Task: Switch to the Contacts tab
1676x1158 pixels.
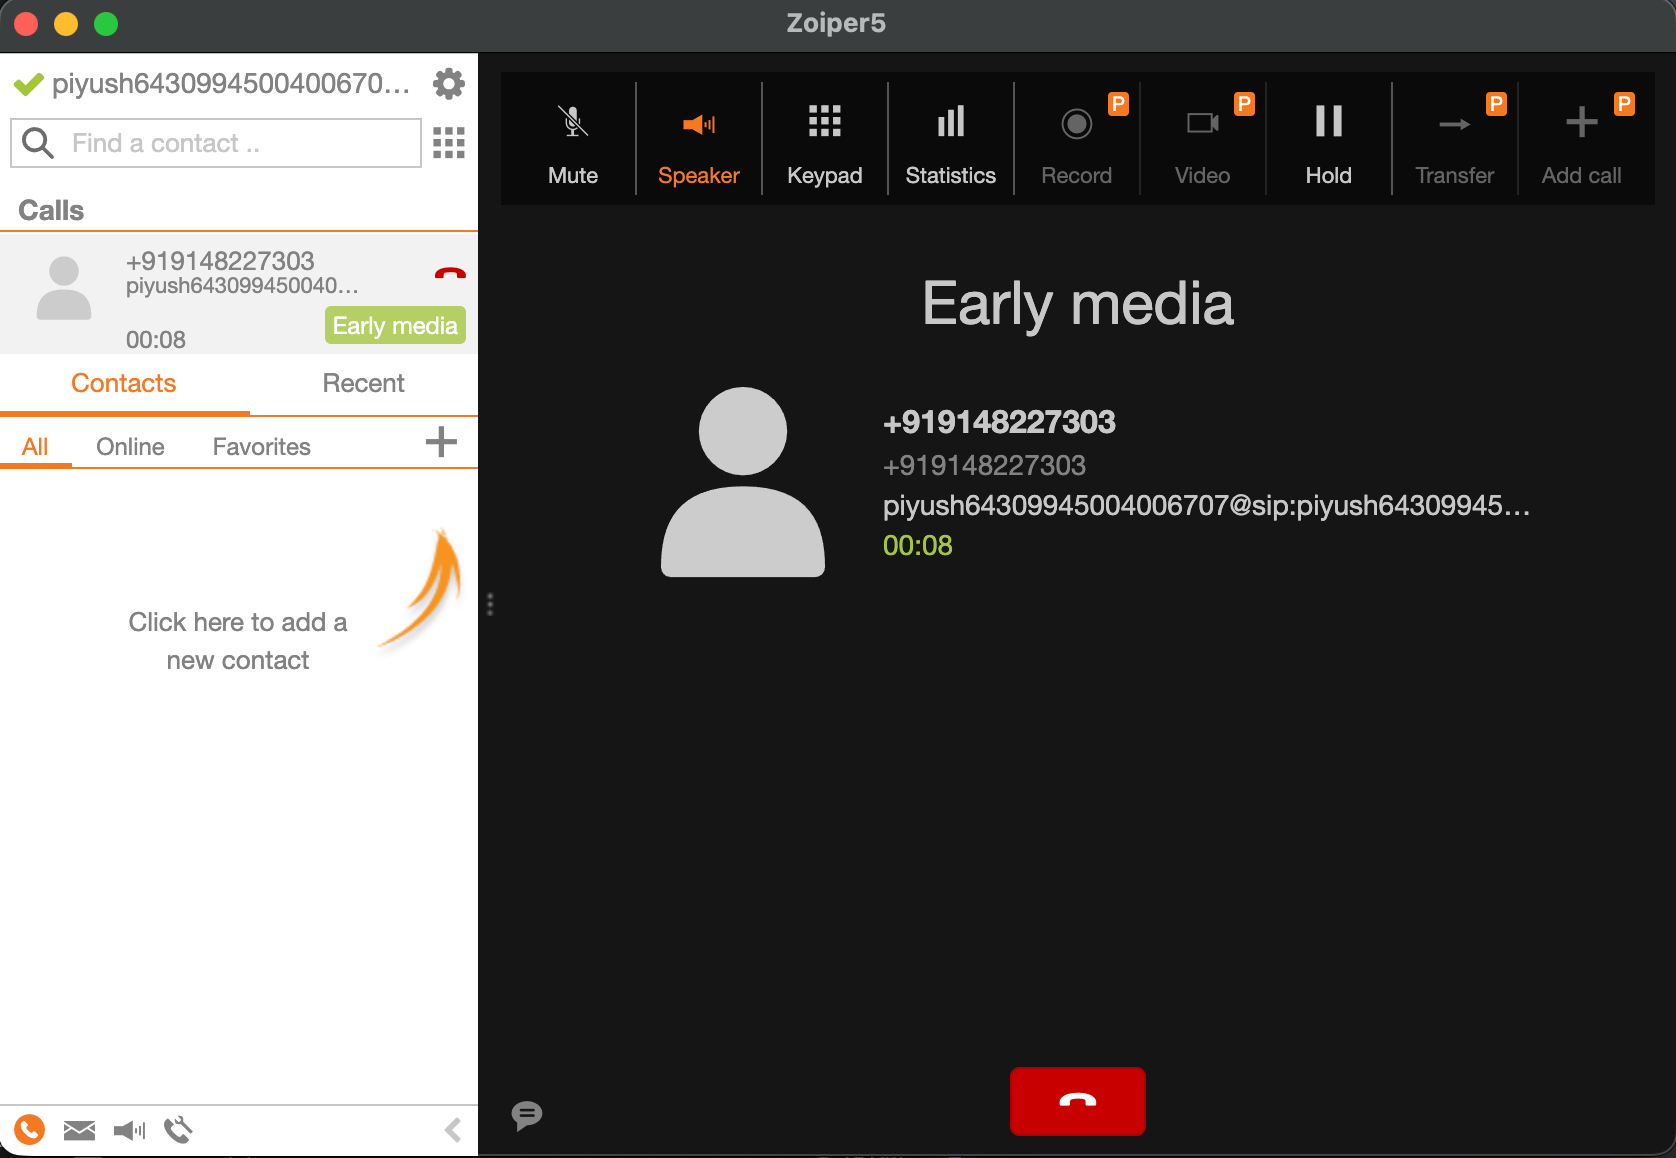Action: (124, 383)
